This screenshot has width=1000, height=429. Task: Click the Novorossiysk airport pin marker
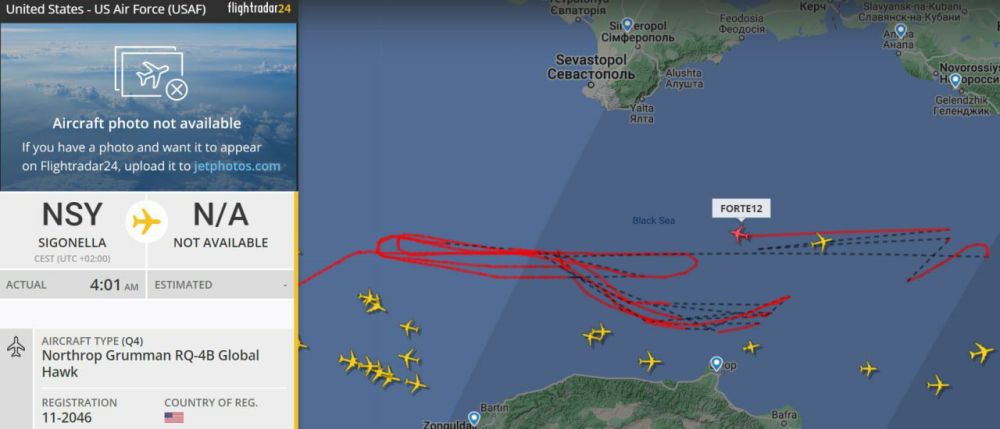coord(955,80)
